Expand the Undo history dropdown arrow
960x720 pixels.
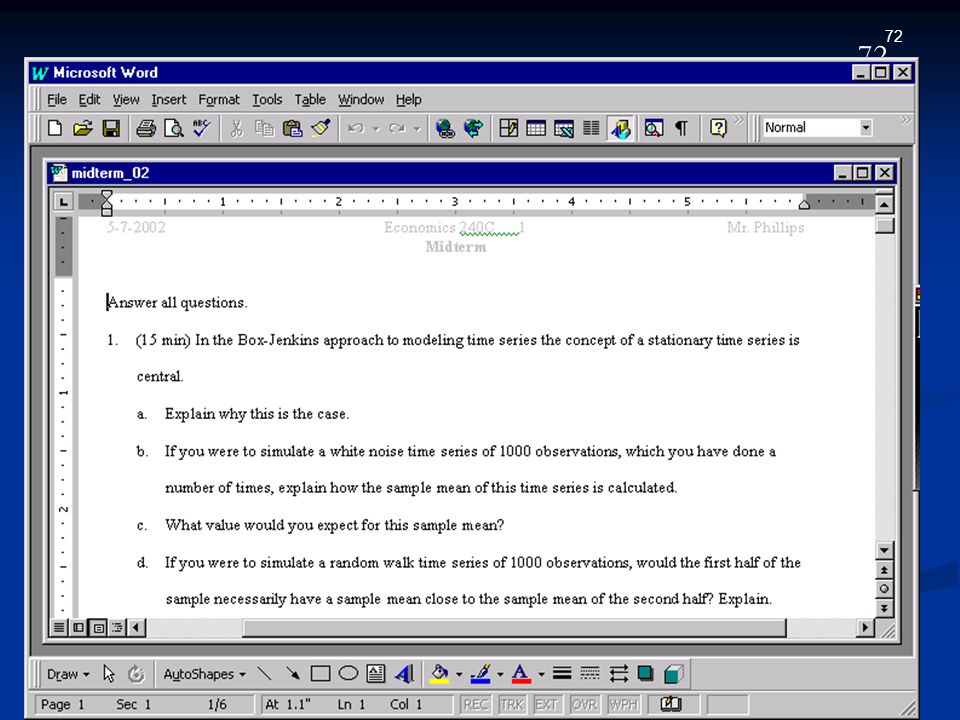coord(376,129)
